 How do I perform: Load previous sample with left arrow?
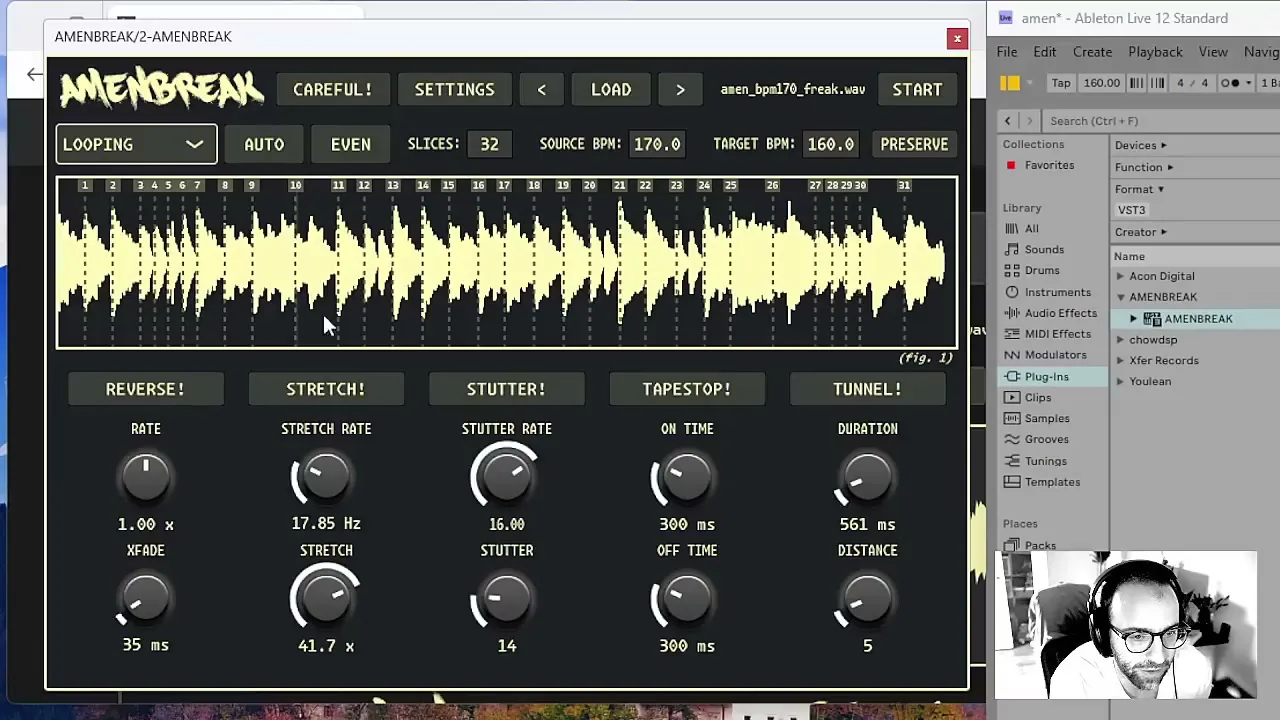[x=541, y=90]
